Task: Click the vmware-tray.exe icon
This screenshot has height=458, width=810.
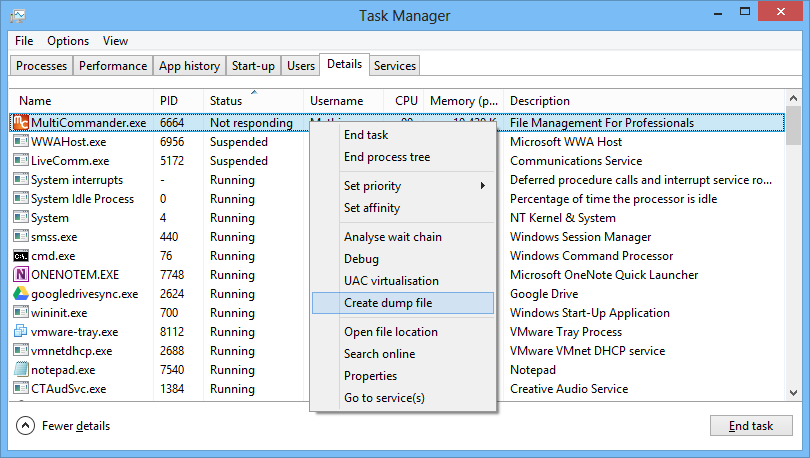Action: click(x=21, y=331)
